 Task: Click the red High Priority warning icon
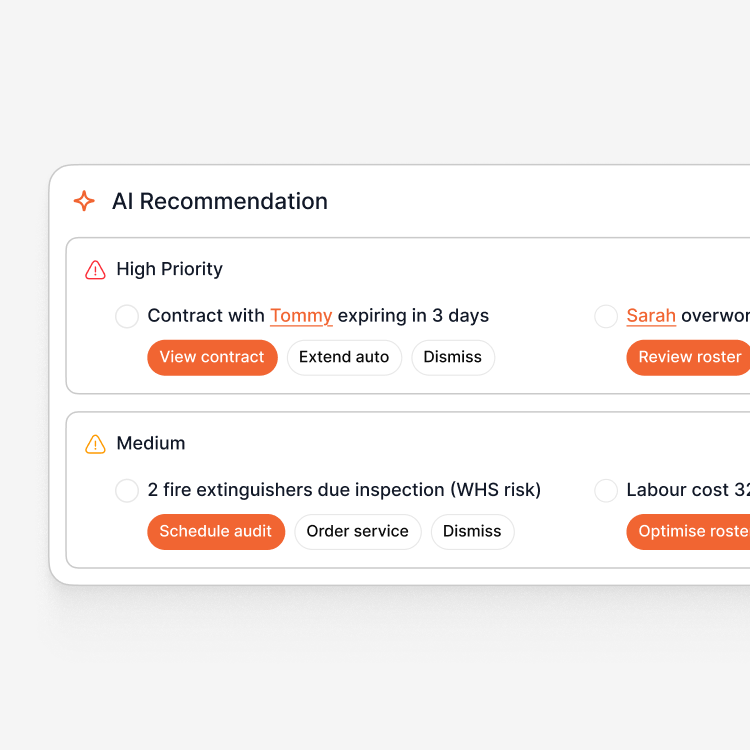pyautogui.click(x=95, y=269)
